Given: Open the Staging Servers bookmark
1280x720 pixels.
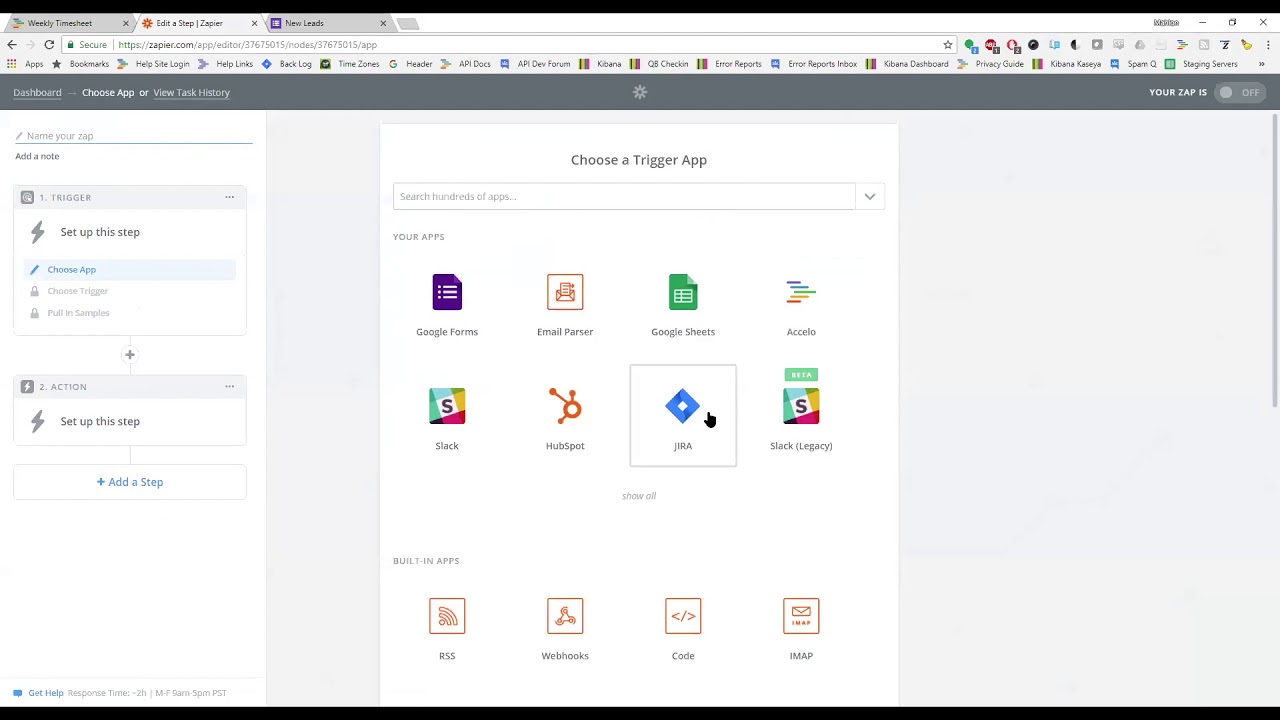Looking at the screenshot, I should tap(1201, 64).
